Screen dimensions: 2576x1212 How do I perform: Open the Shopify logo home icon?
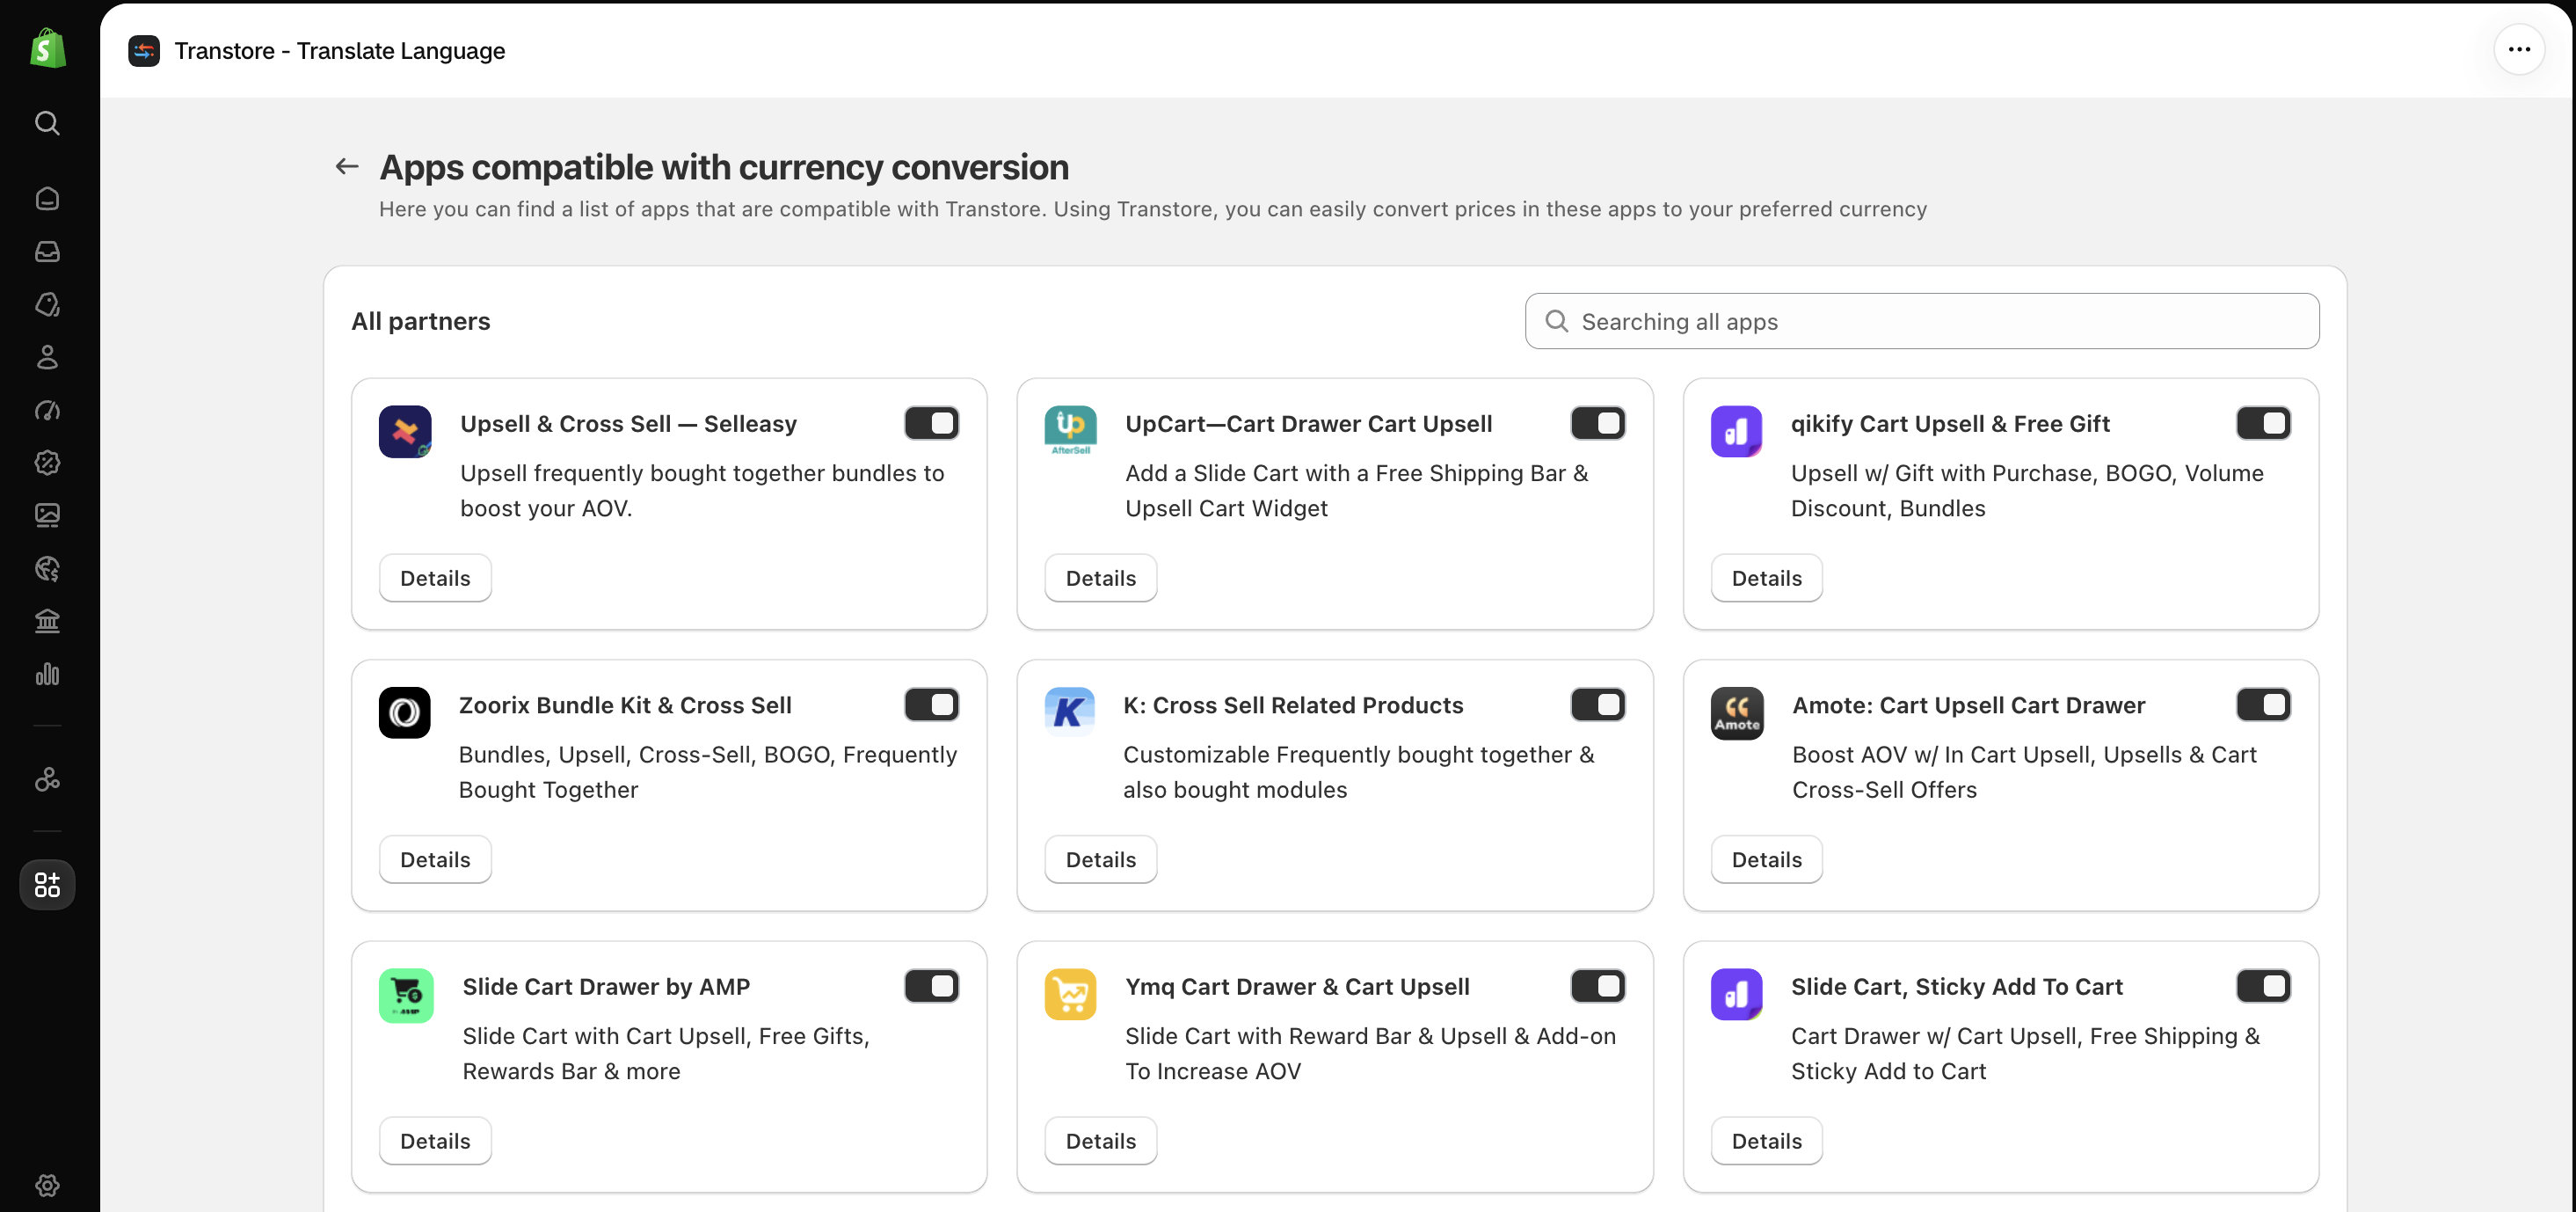point(47,48)
